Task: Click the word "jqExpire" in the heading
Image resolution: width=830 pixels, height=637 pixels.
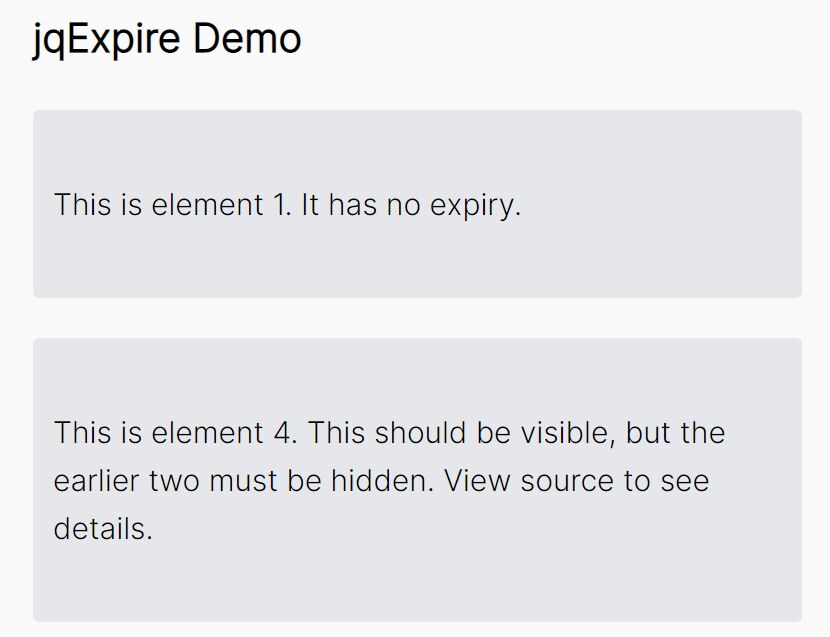Action: tap(106, 40)
